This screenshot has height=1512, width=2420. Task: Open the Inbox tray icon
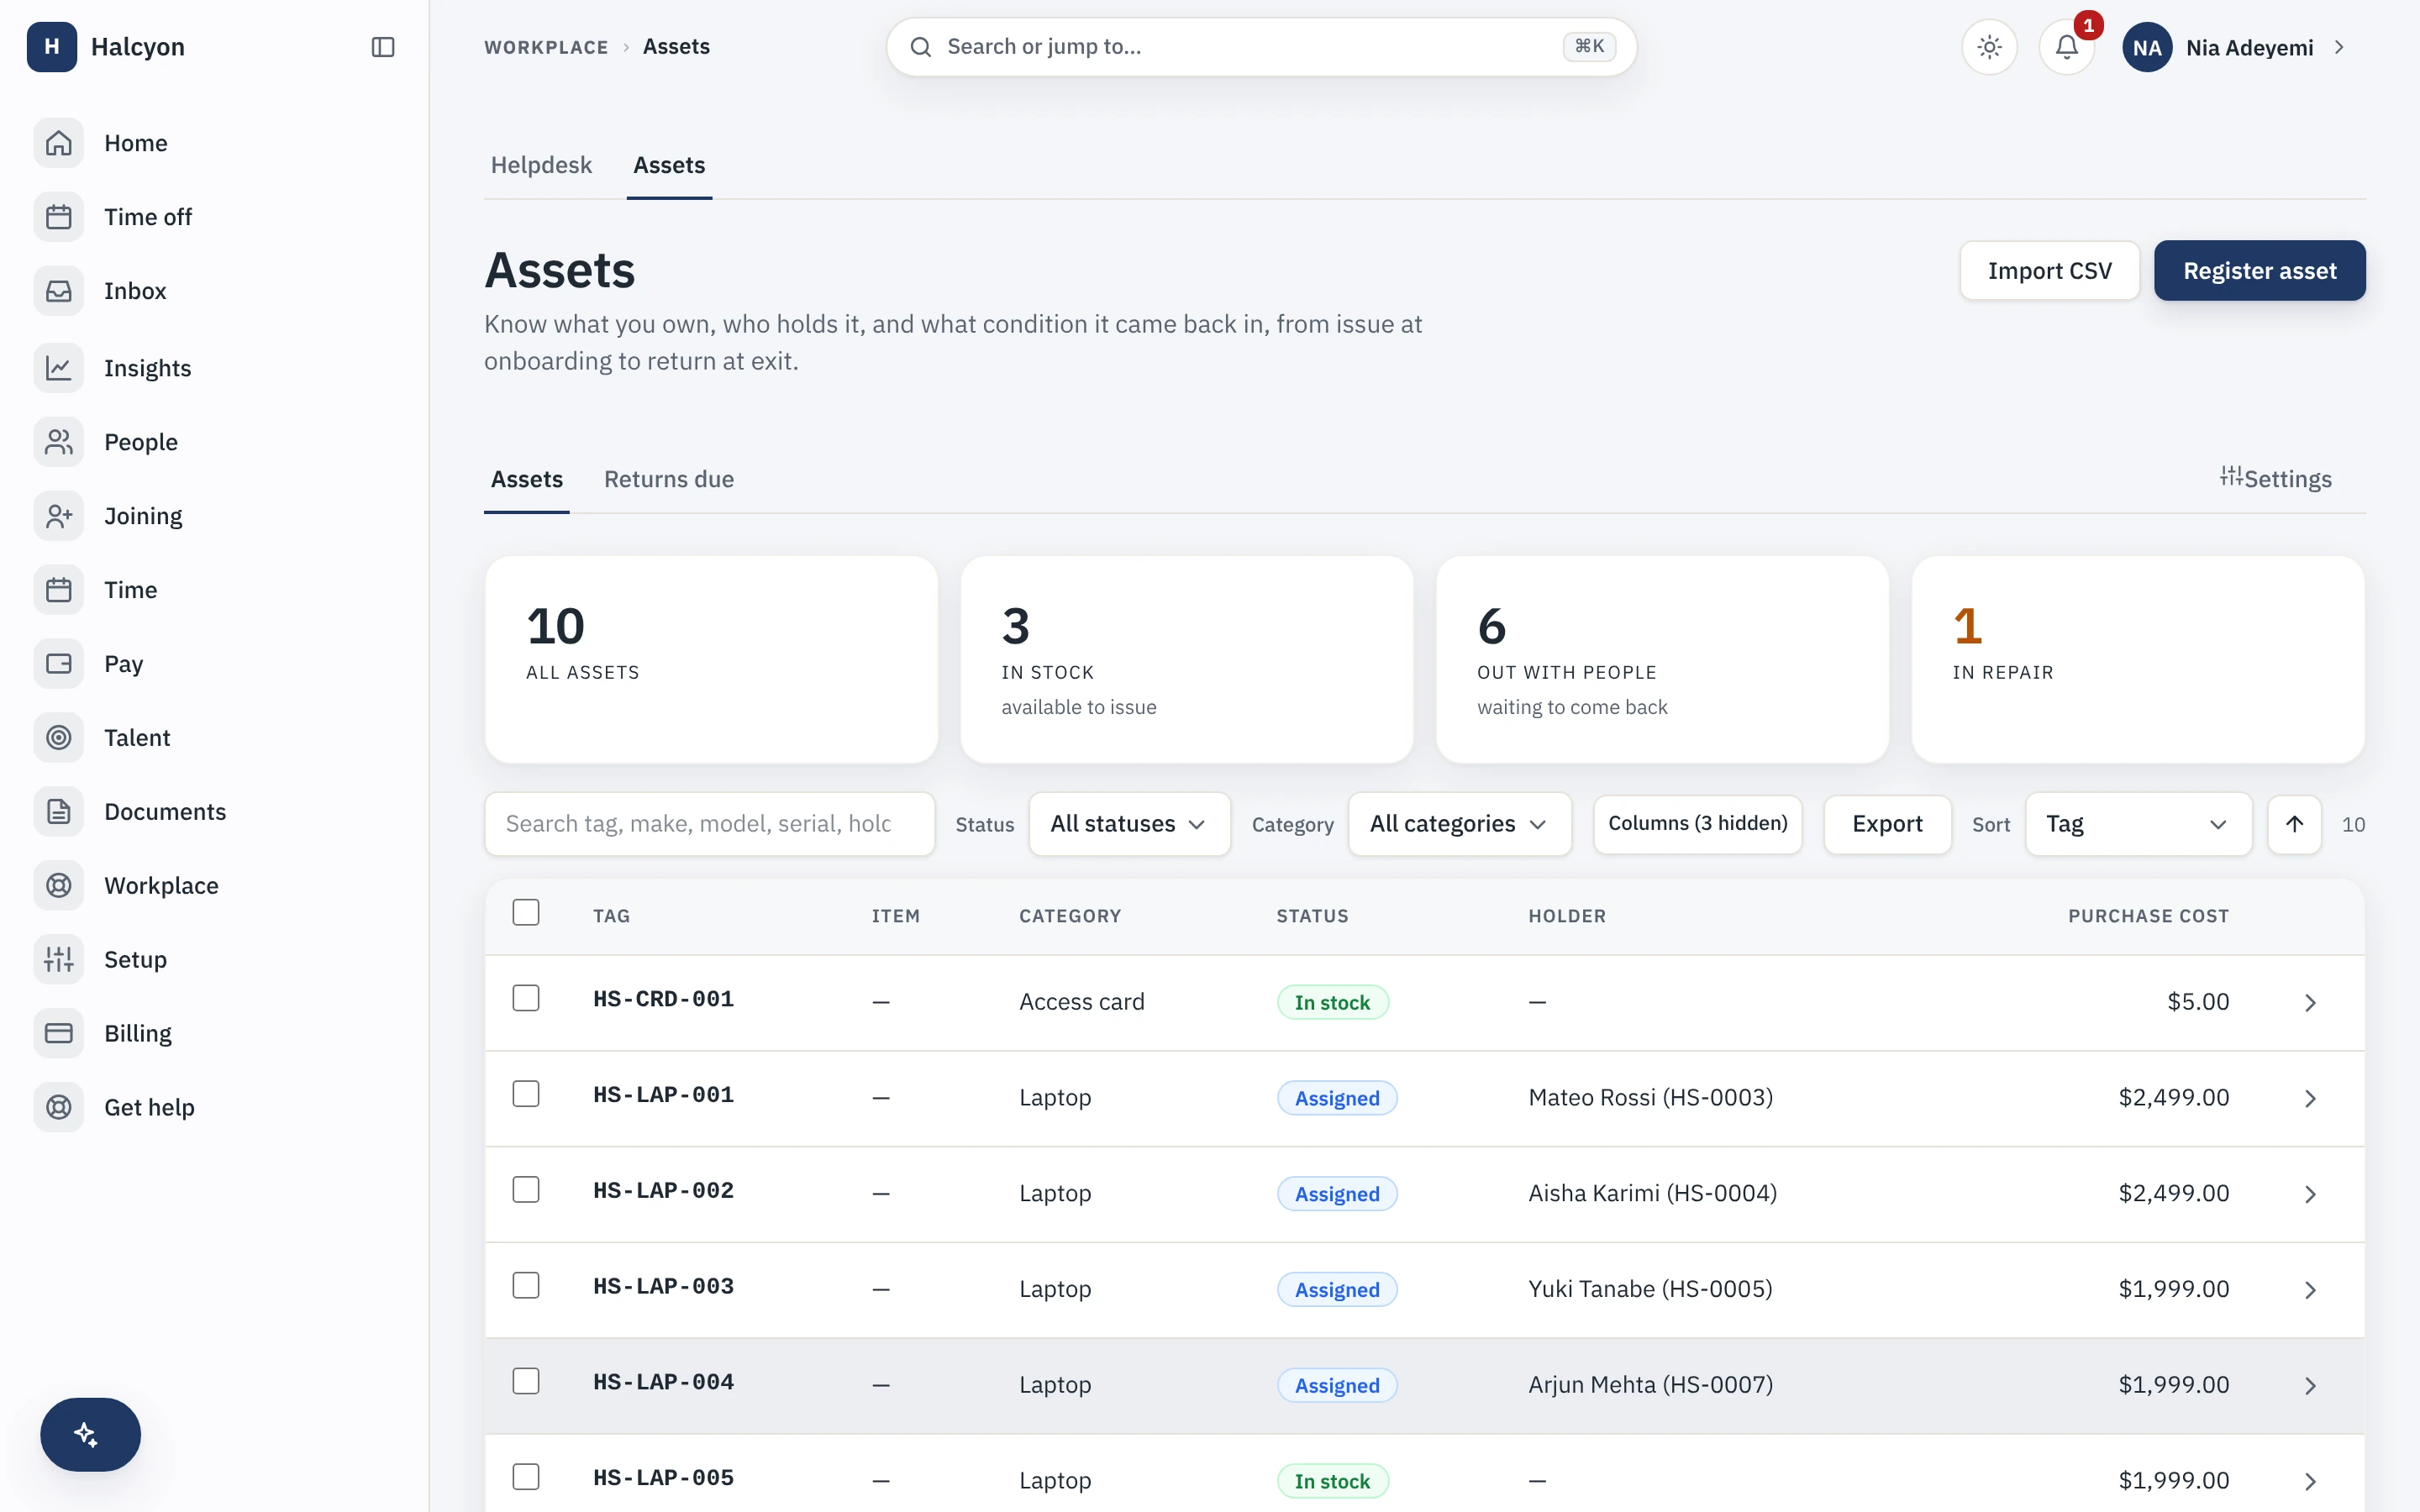pyautogui.click(x=59, y=291)
